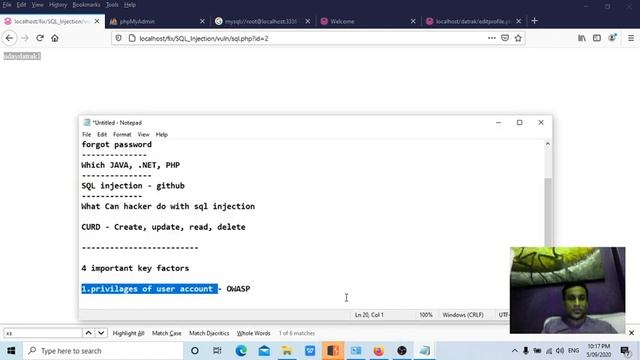Screen dimensions: 640x360
Task: Click Notepad scrollbar up arrow
Action: coord(548,144)
